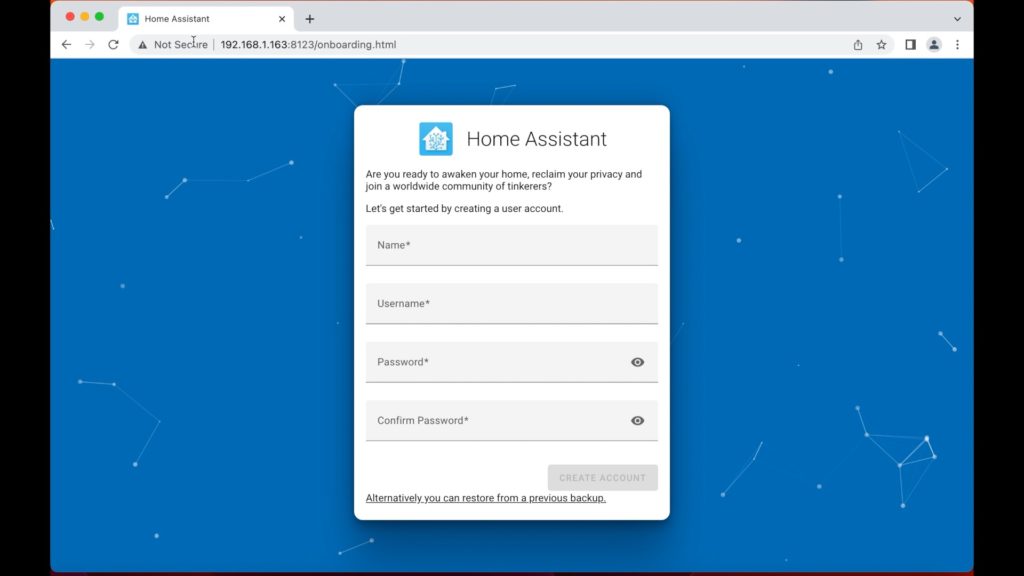Click the Home Assistant logo icon
The width and height of the screenshot is (1024, 576).
[436, 138]
